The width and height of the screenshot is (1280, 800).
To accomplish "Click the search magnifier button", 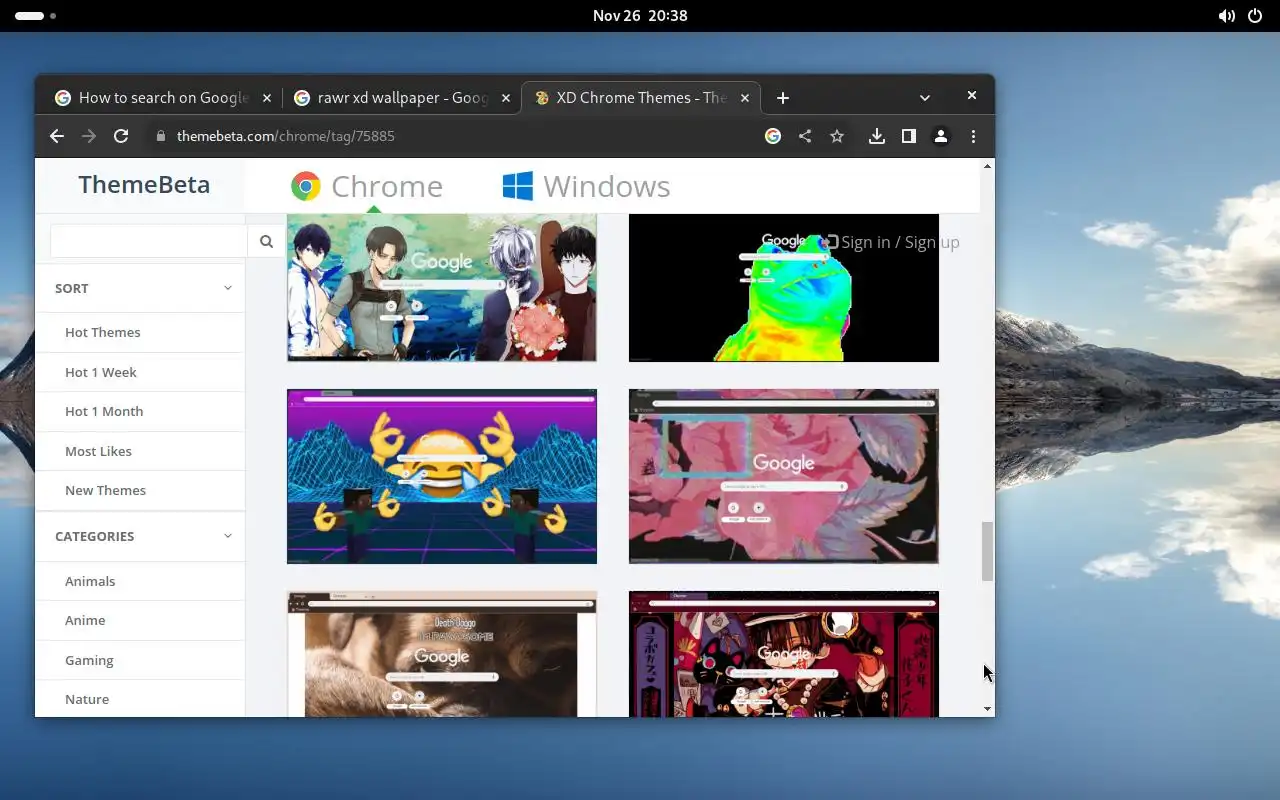I will [266, 241].
